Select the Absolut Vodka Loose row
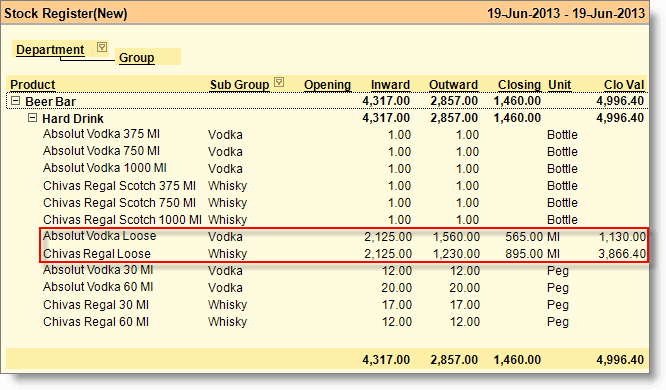The image size is (666, 390). click(344, 237)
